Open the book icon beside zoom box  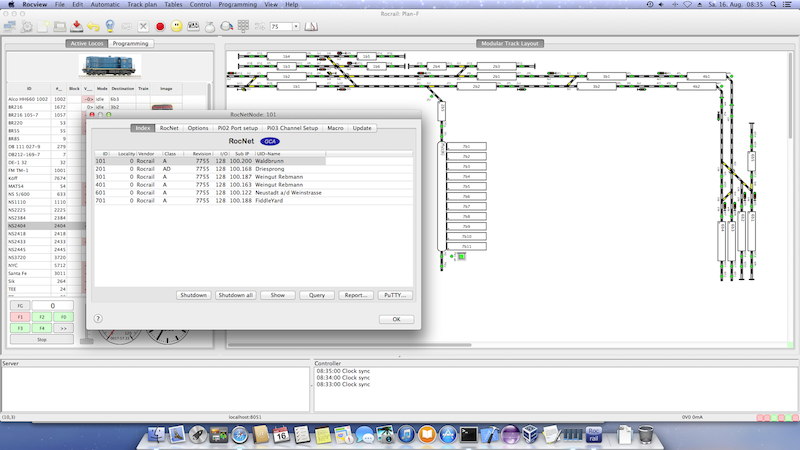(311, 27)
